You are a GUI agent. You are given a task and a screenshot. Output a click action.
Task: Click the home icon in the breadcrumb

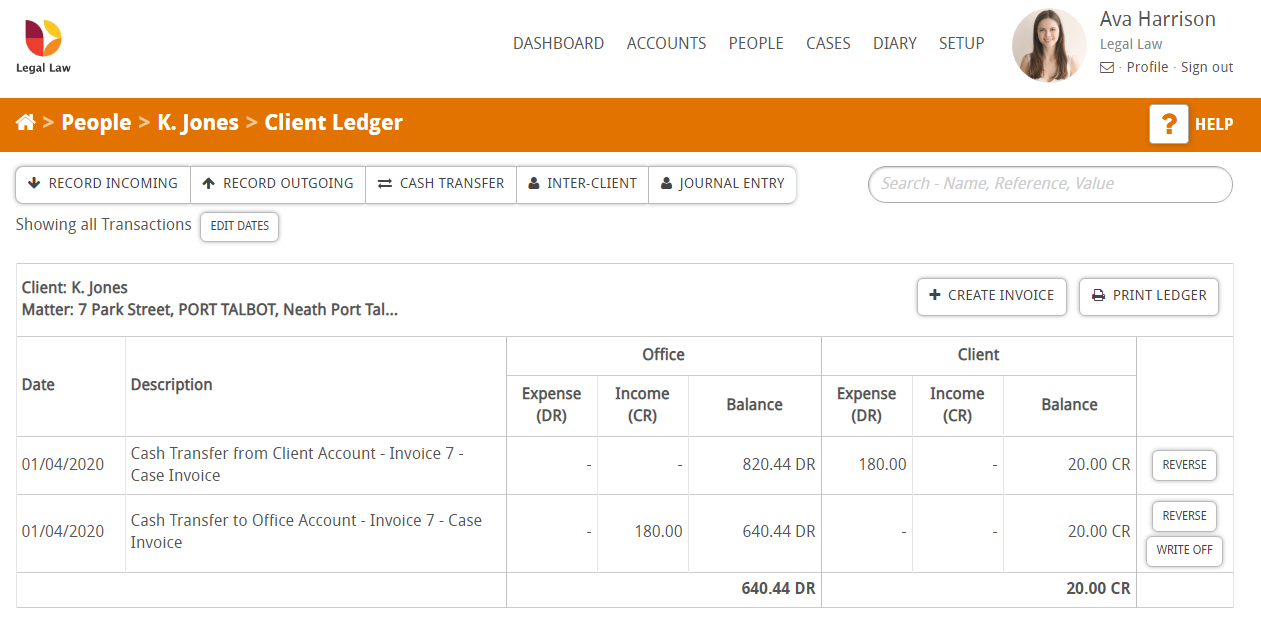(x=28, y=123)
